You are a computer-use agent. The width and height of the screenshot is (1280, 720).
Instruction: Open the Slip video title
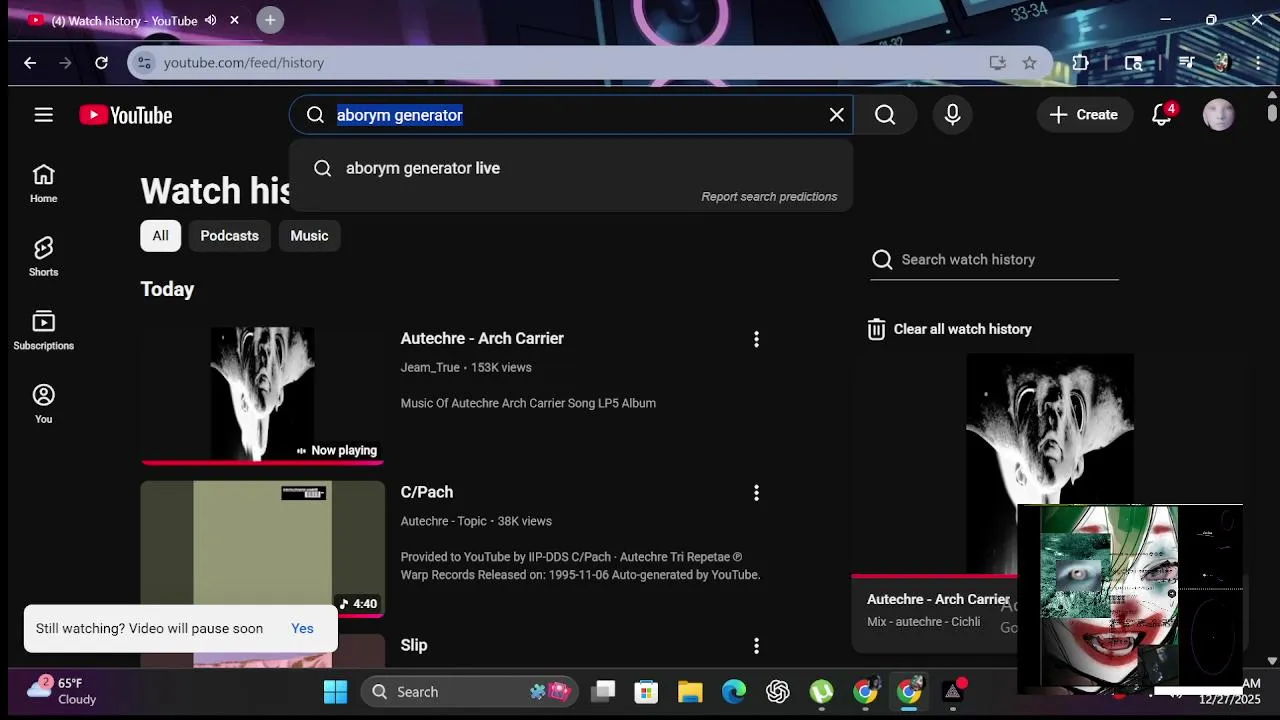coord(414,645)
